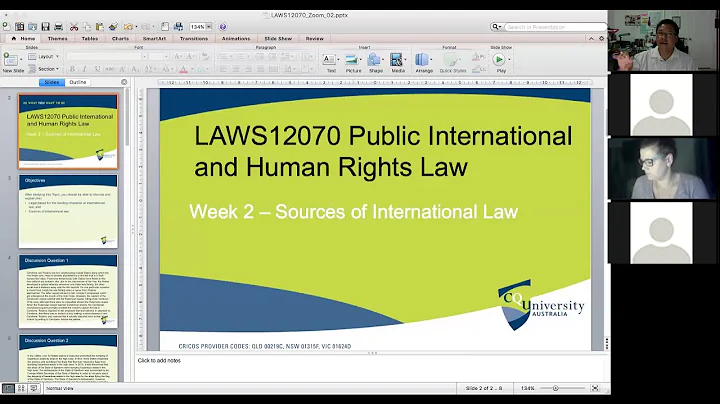Open the Tables ribbon tab
The height and width of the screenshot is (404, 720).
point(90,39)
